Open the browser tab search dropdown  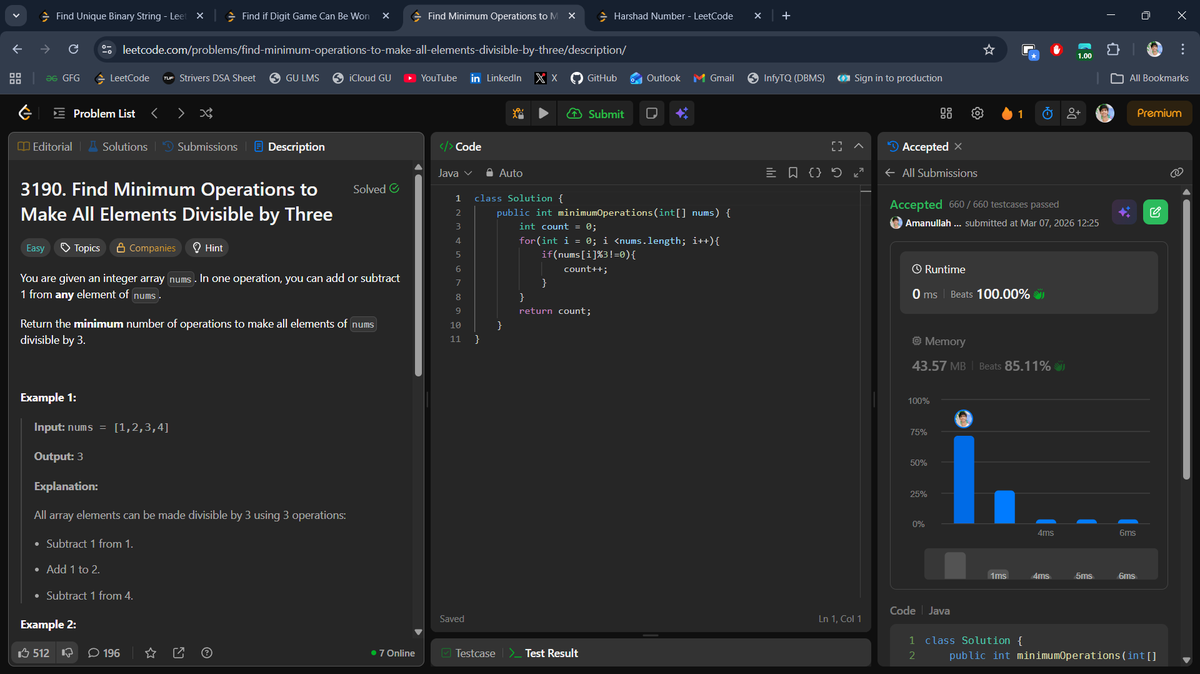pos(16,16)
